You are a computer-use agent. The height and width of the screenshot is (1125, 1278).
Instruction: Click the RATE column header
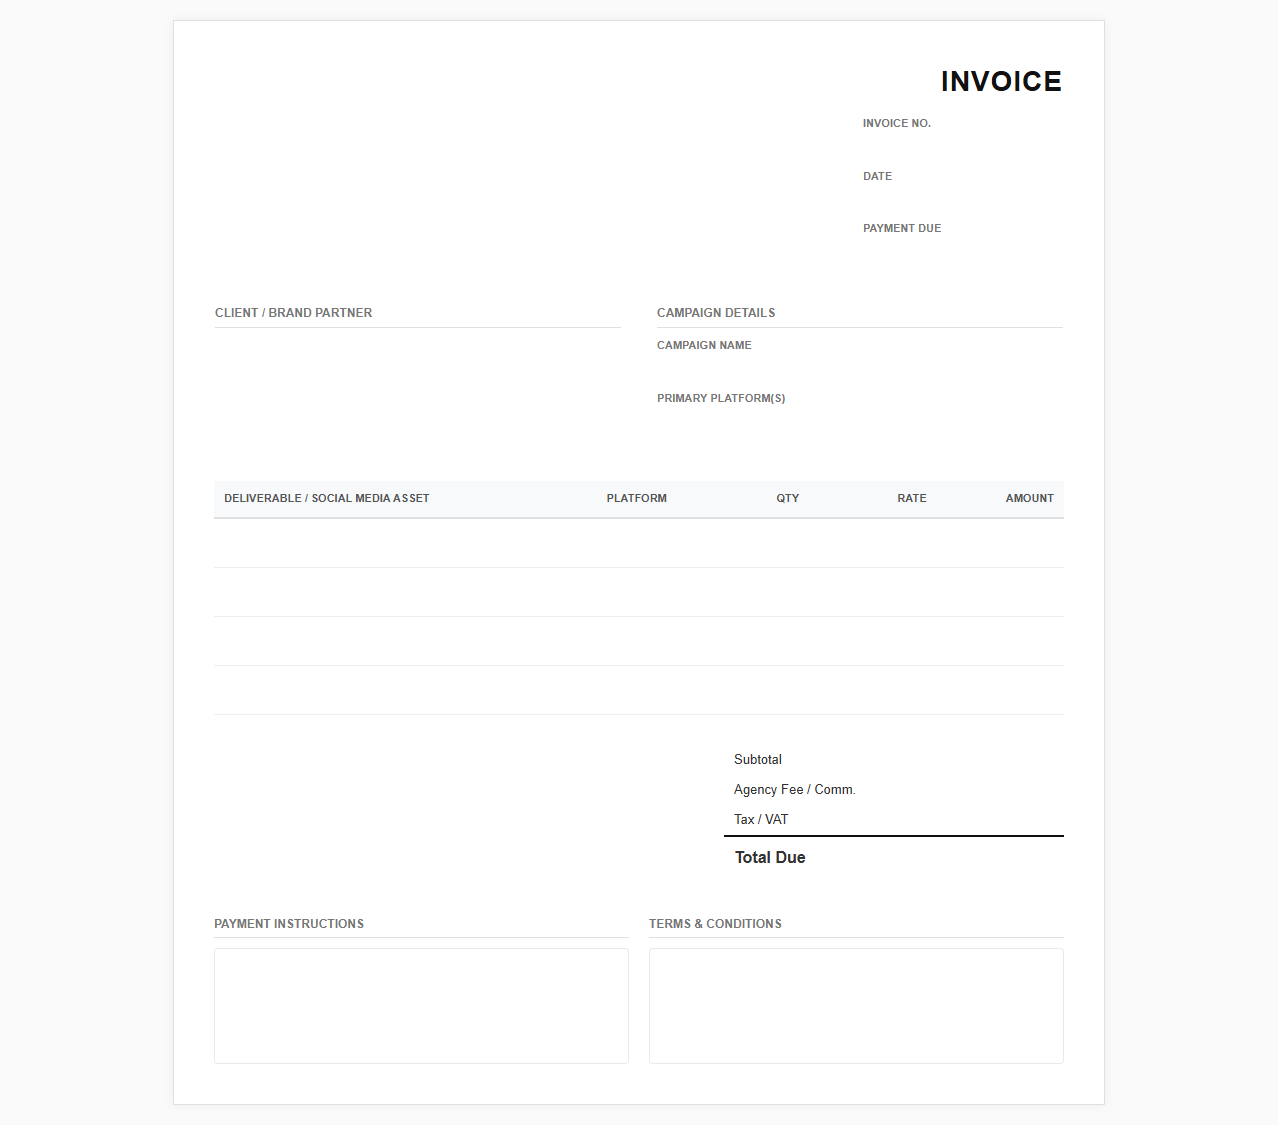pyautogui.click(x=912, y=498)
